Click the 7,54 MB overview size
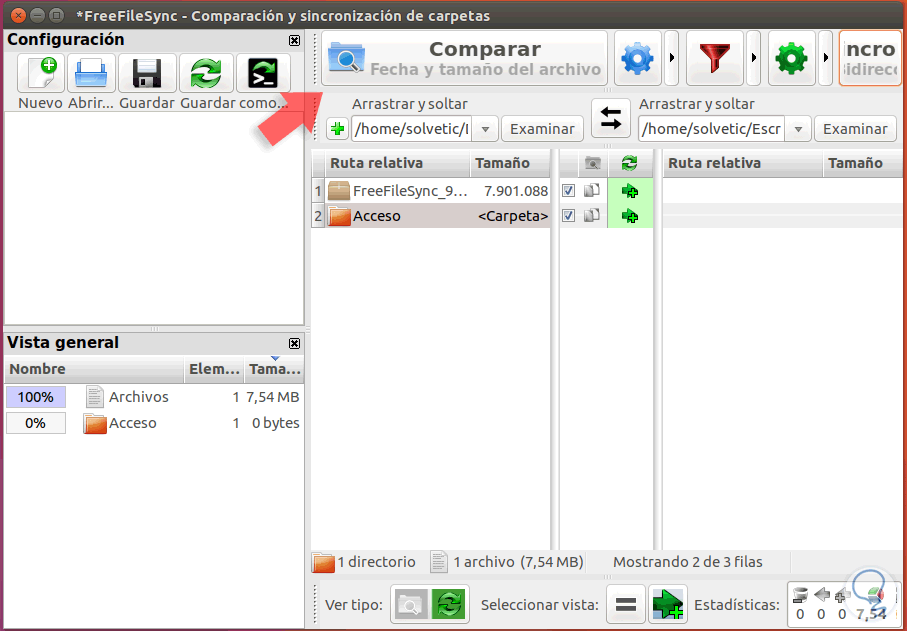Viewport: 907px width, 631px height. 272,397
